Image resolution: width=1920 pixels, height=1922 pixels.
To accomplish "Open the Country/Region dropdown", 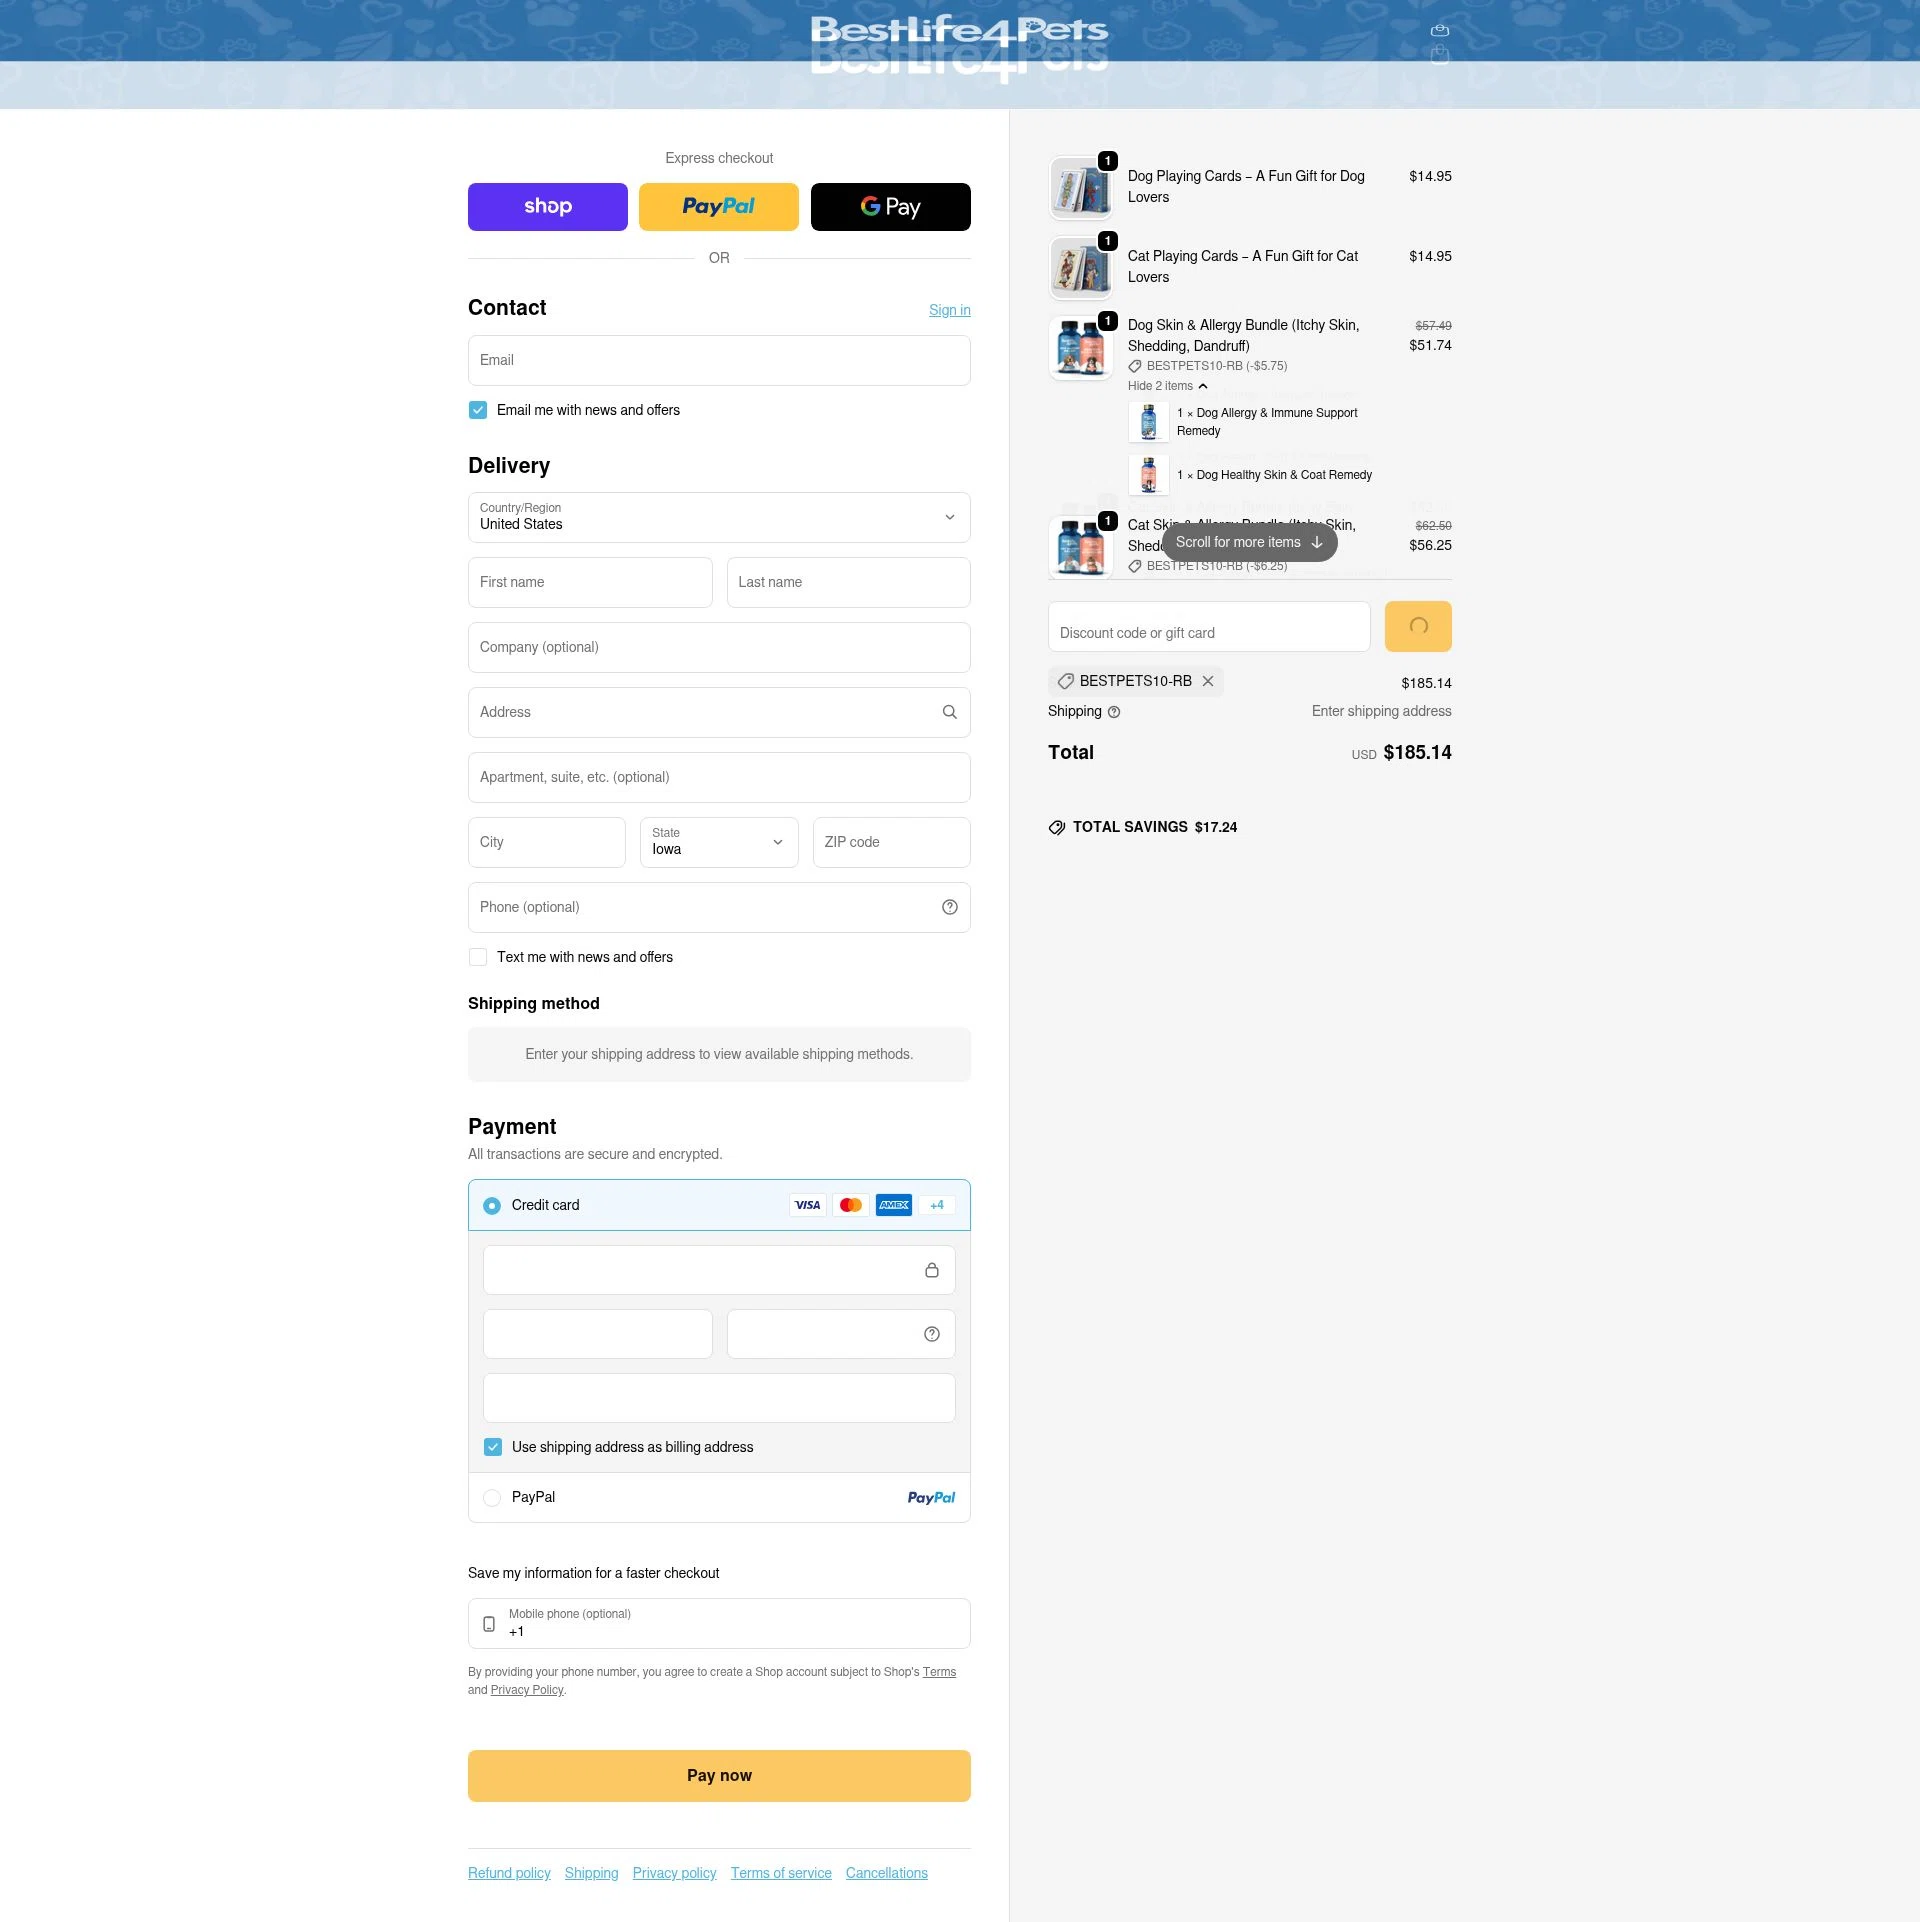I will [x=718, y=517].
